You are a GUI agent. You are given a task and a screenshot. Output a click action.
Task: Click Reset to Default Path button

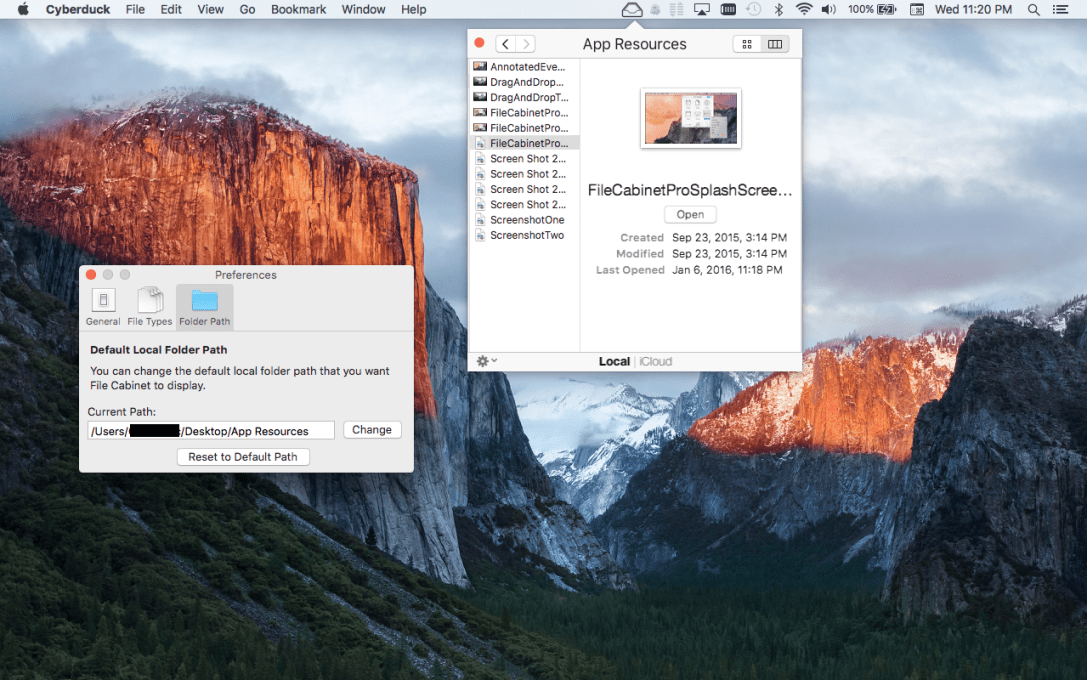point(243,457)
